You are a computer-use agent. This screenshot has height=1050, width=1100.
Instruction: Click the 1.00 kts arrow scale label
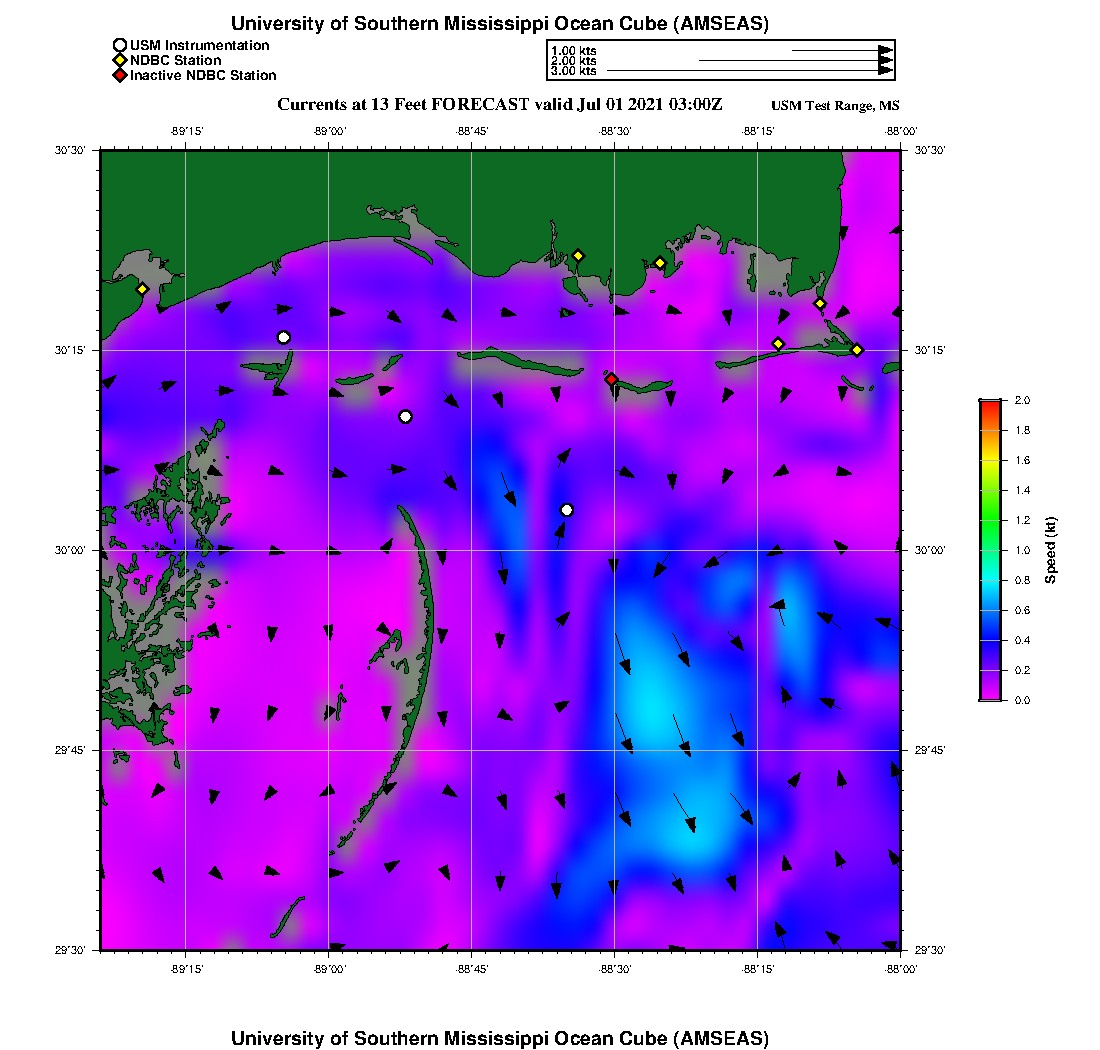573,50
